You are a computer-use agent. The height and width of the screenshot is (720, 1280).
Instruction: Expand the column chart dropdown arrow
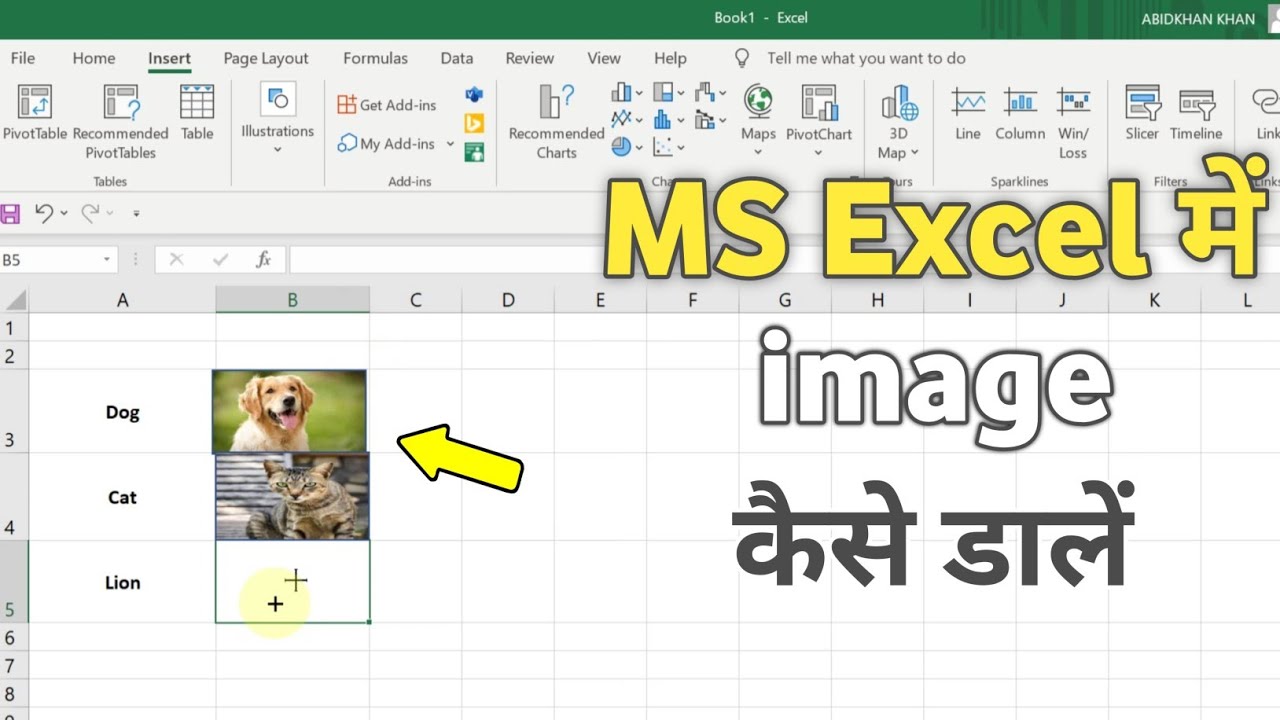(x=640, y=94)
